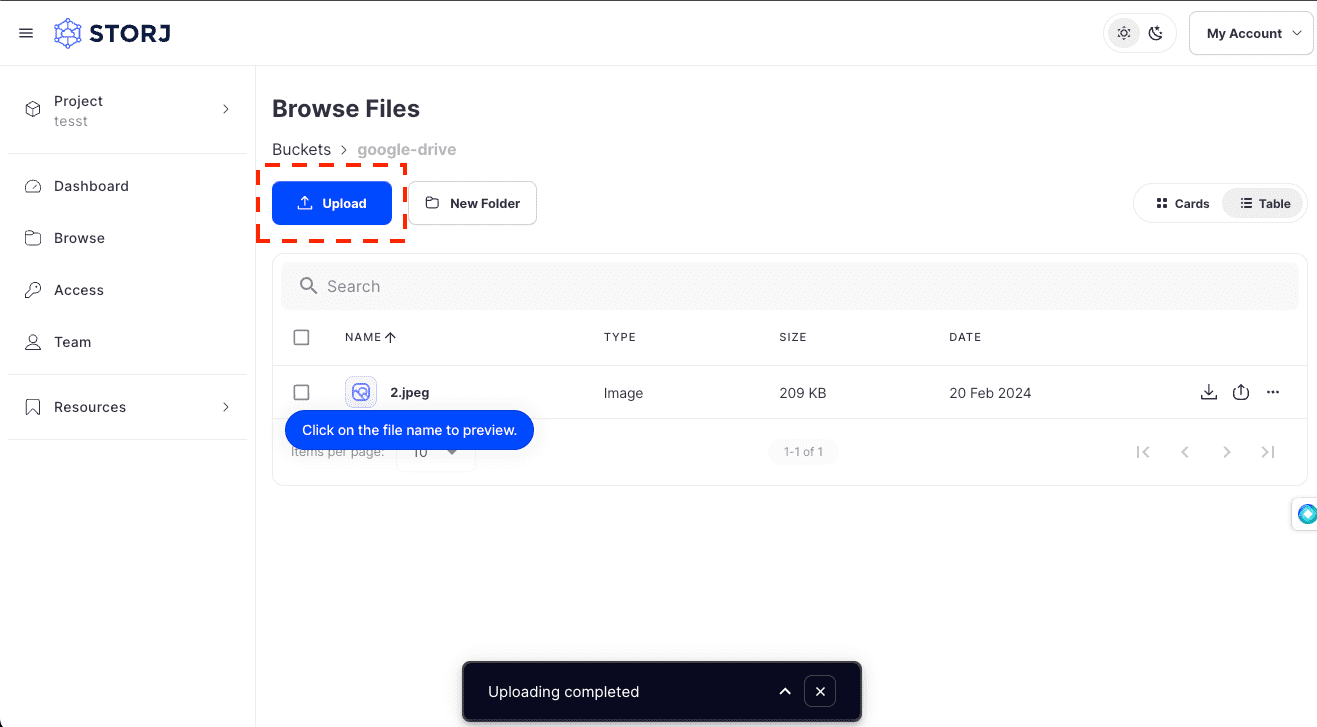This screenshot has width=1317, height=727.
Task: Go to next page arrow
Action: [x=1226, y=452]
